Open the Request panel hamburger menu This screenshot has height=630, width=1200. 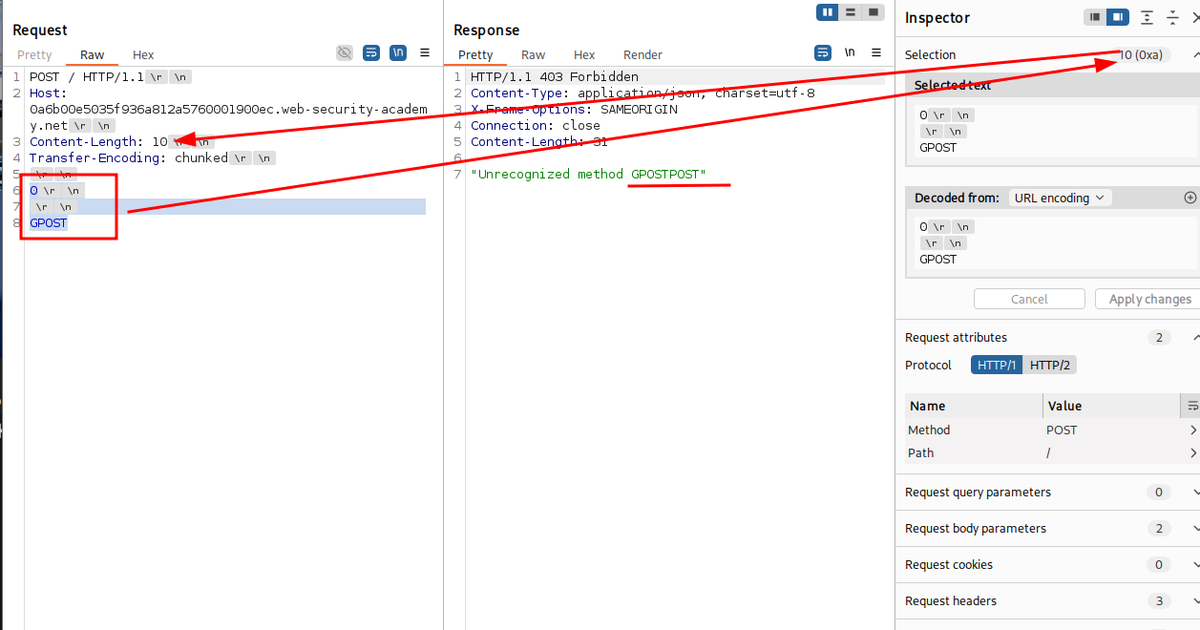425,53
